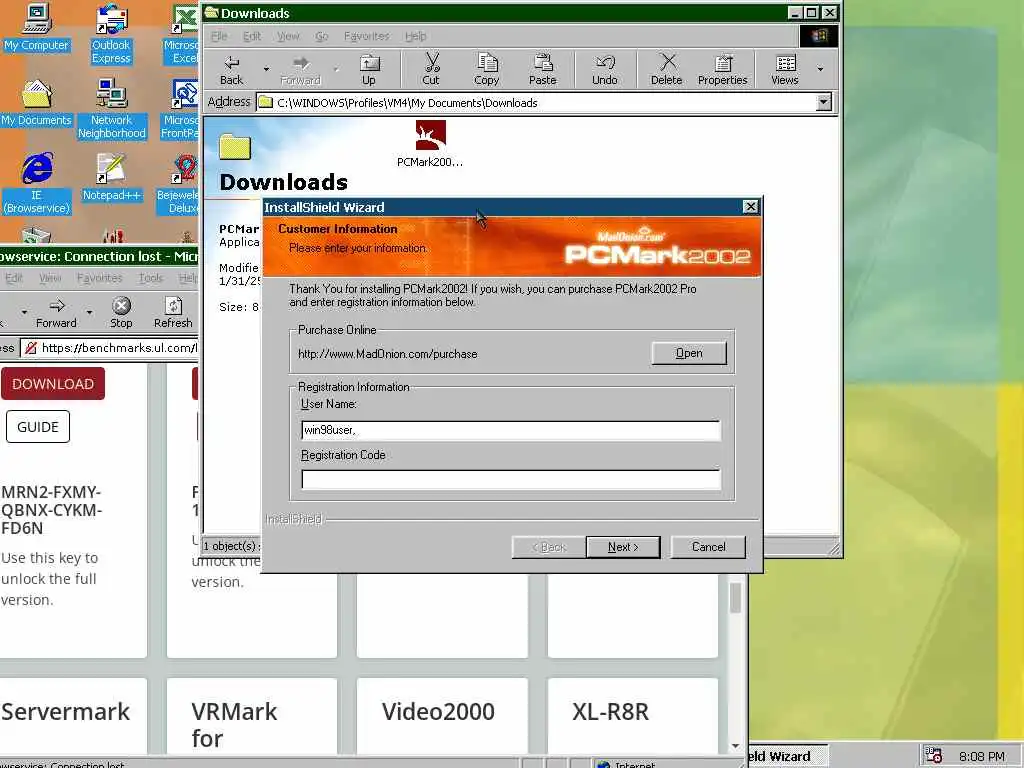Open Favorites menu in Downloads window
1024x768 pixels.
pyautogui.click(x=366, y=36)
